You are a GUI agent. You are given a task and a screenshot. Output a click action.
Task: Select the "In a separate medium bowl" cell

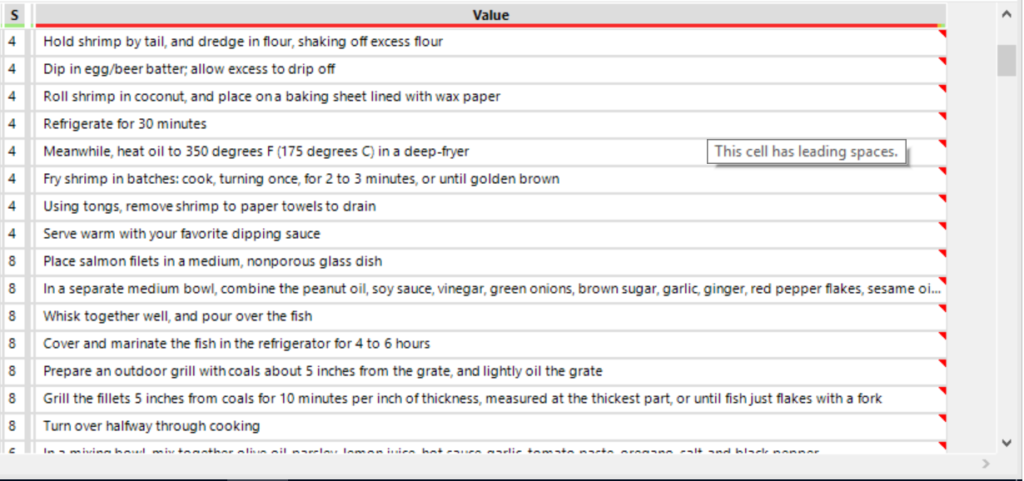point(490,289)
